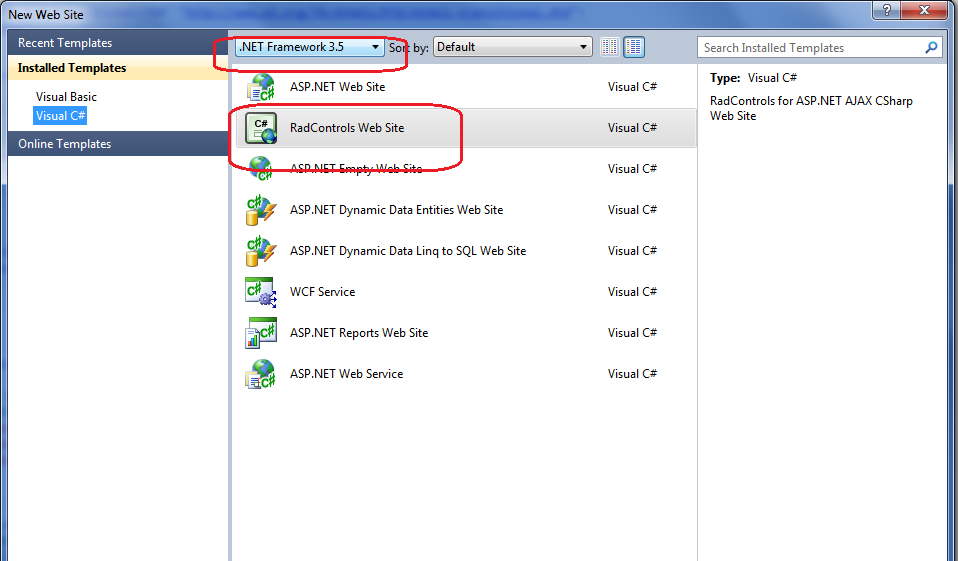Click Visual C# beside WCF Service
Image resolution: width=958 pixels, height=561 pixels.
point(632,292)
